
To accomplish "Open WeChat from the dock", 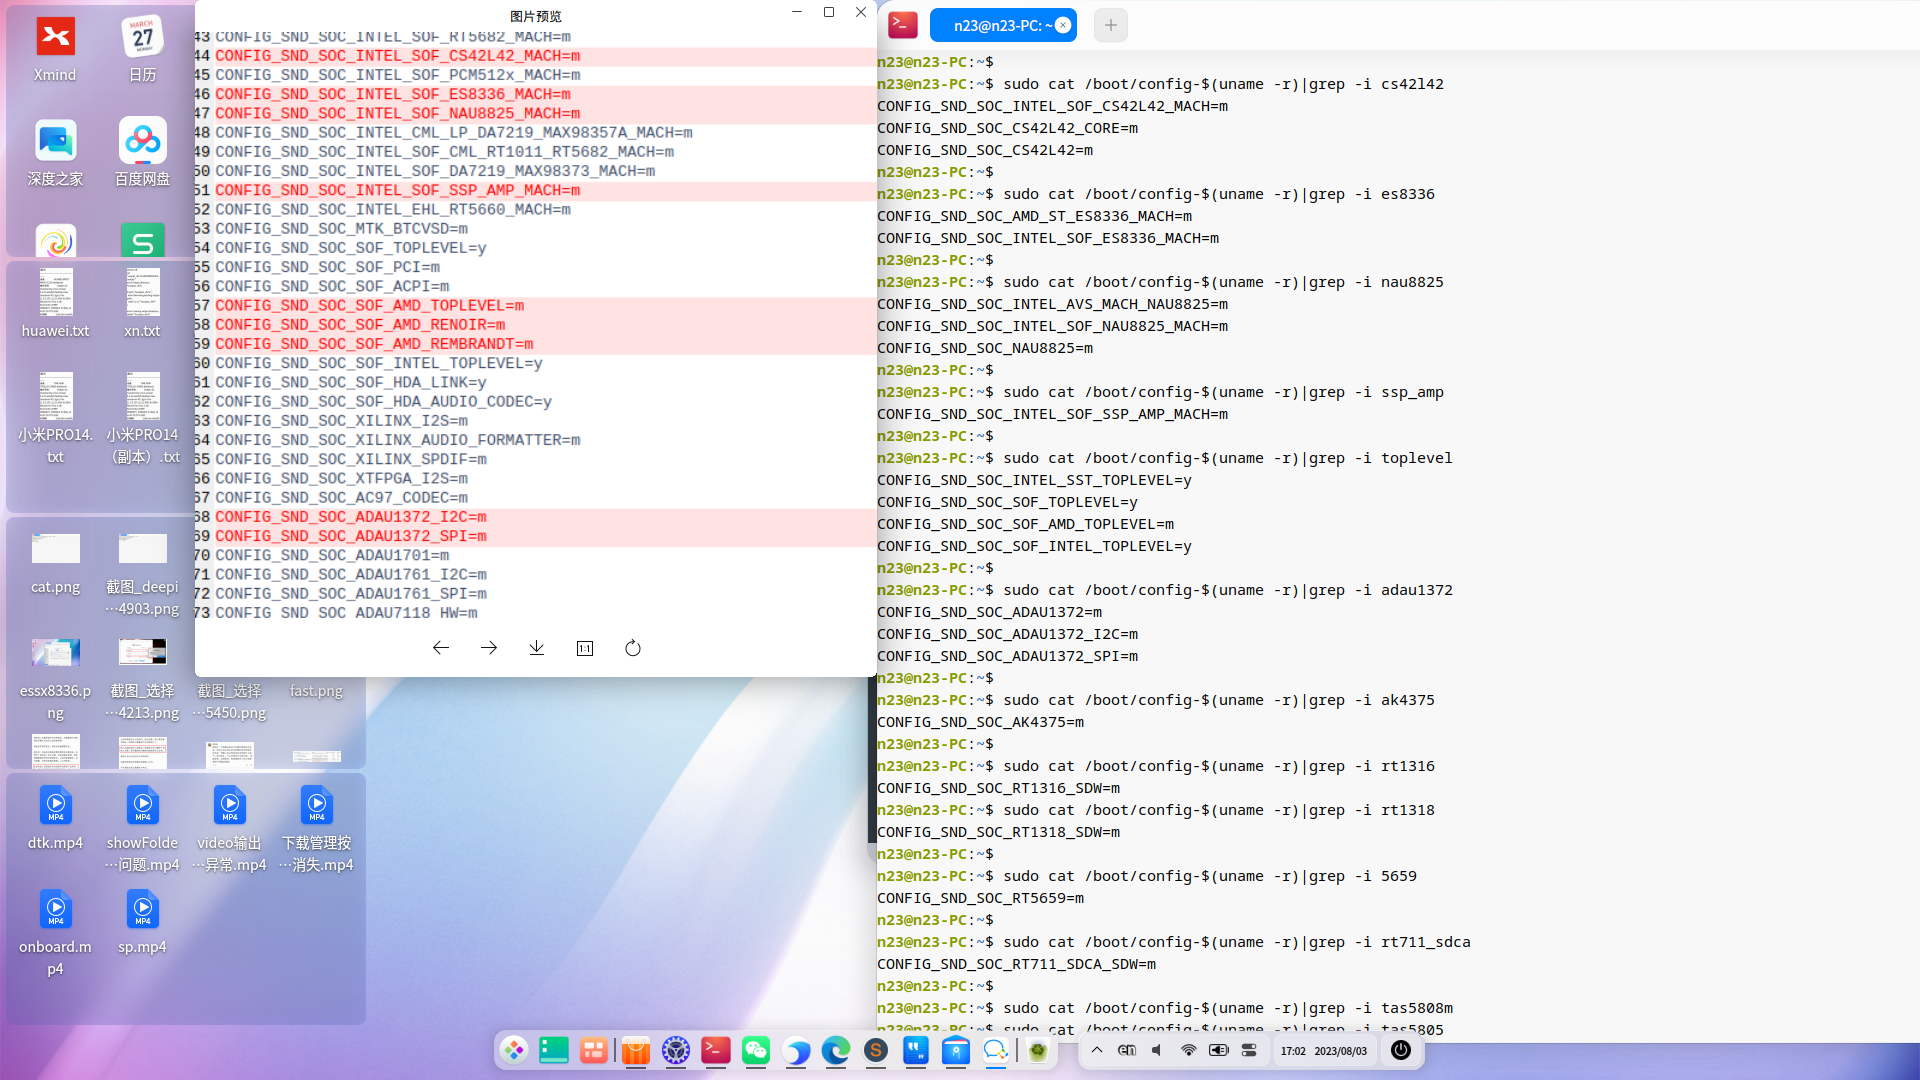I will (756, 1051).
